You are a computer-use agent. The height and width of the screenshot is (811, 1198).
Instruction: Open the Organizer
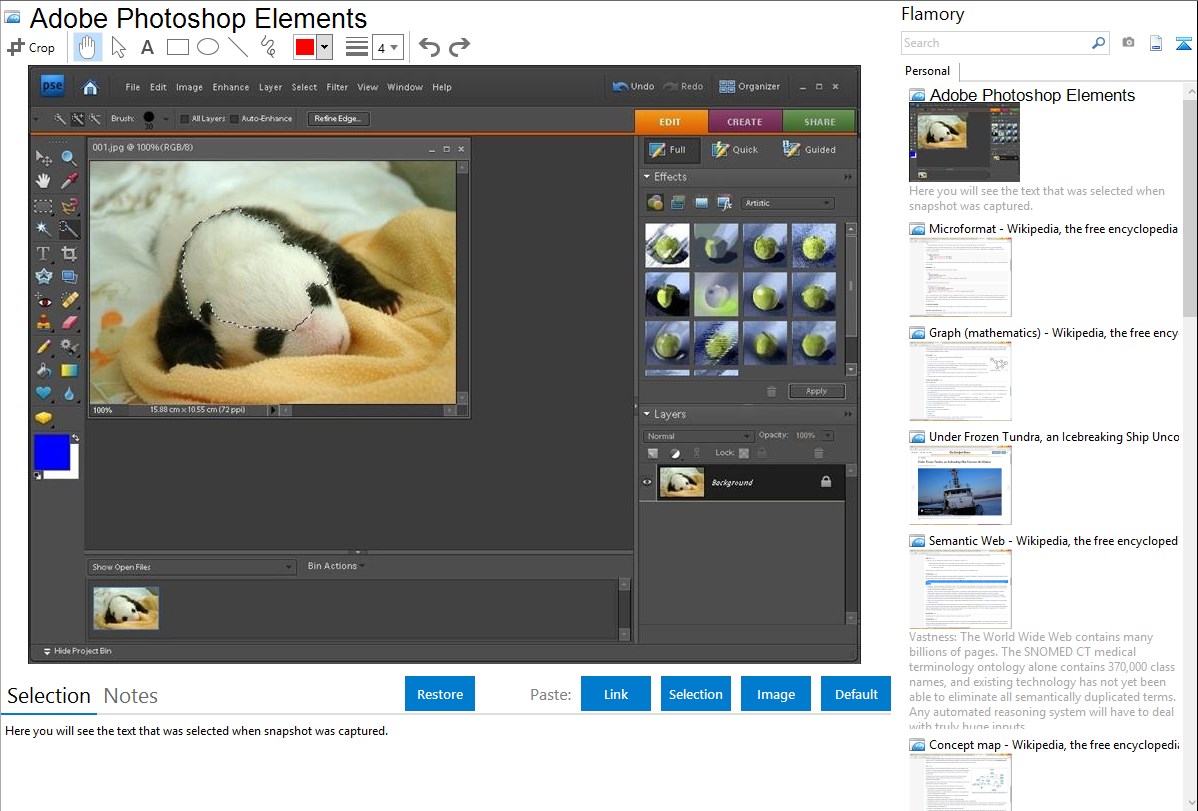pyautogui.click(x=750, y=86)
